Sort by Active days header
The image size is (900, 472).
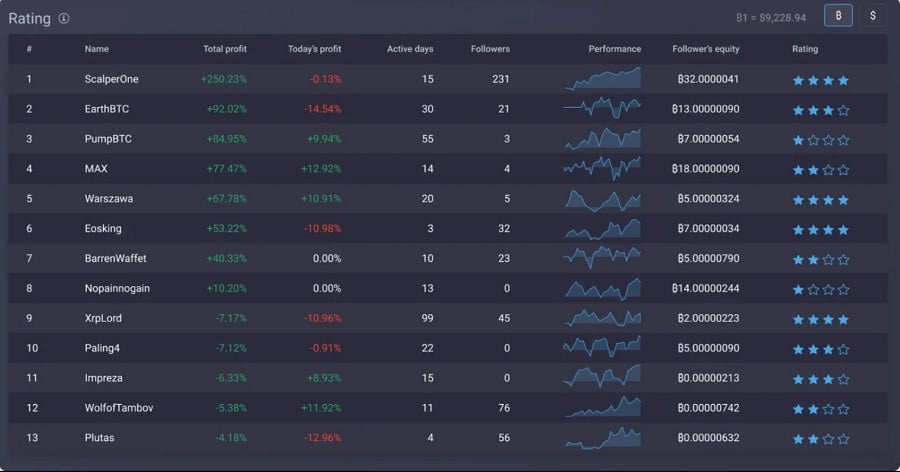[x=410, y=49]
